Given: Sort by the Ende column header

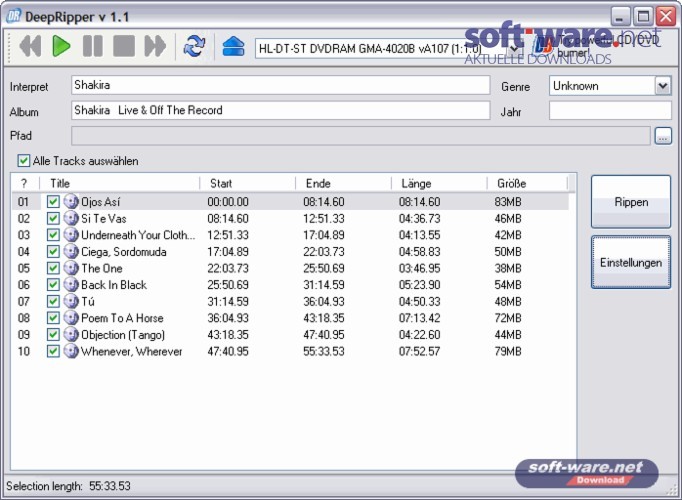Looking at the screenshot, I should [x=343, y=183].
